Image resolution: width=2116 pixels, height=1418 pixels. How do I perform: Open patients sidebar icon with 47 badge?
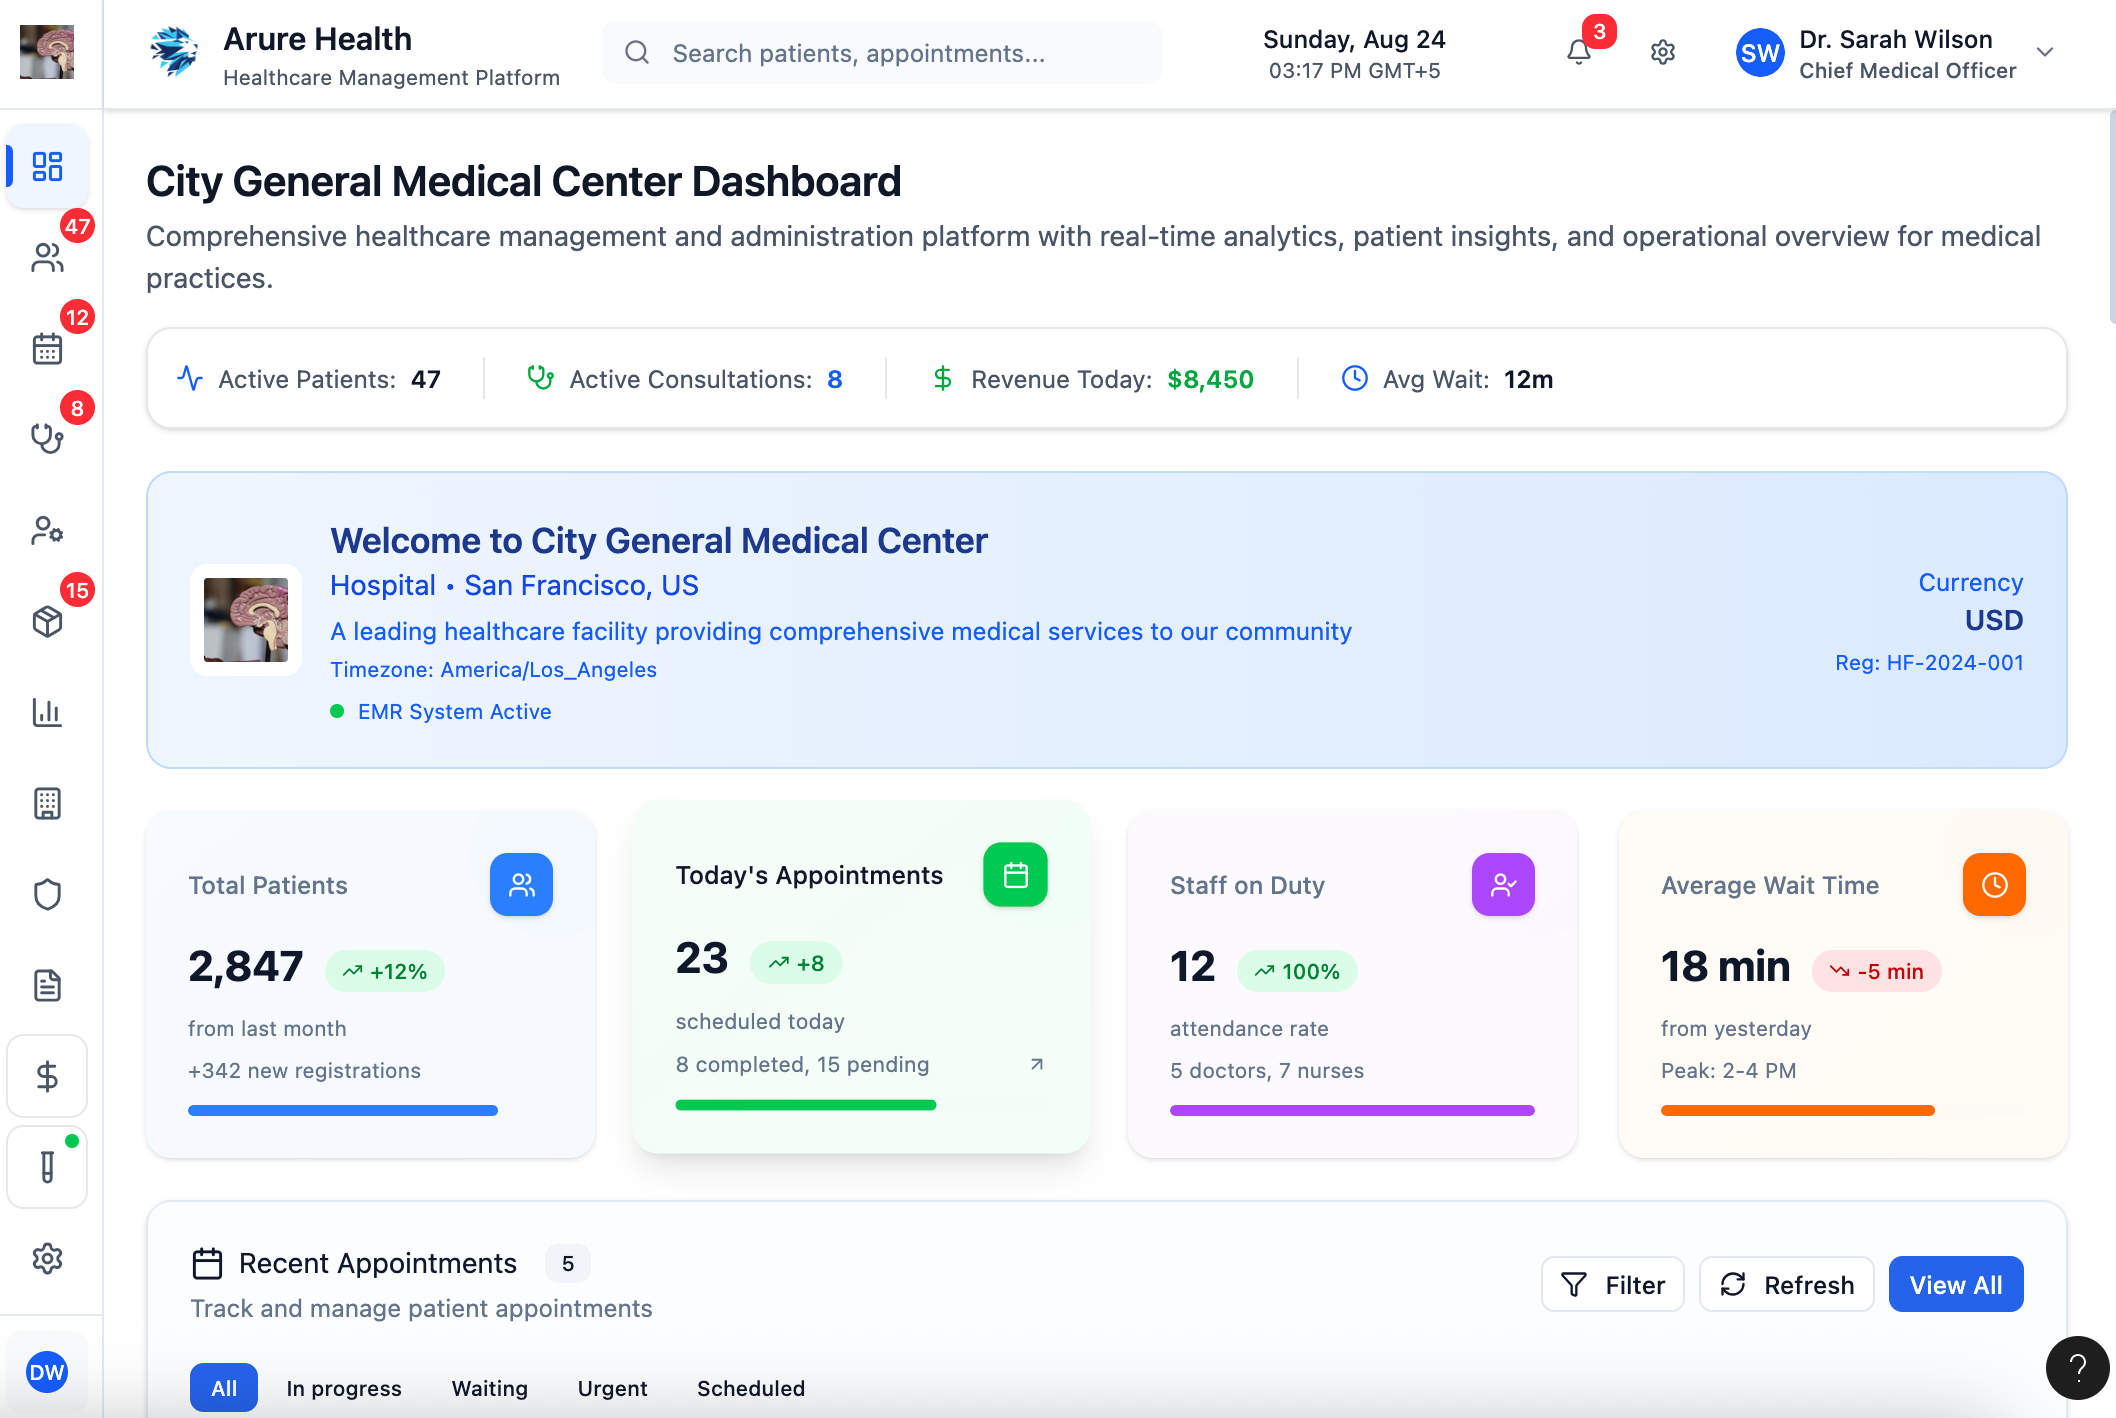[x=47, y=257]
